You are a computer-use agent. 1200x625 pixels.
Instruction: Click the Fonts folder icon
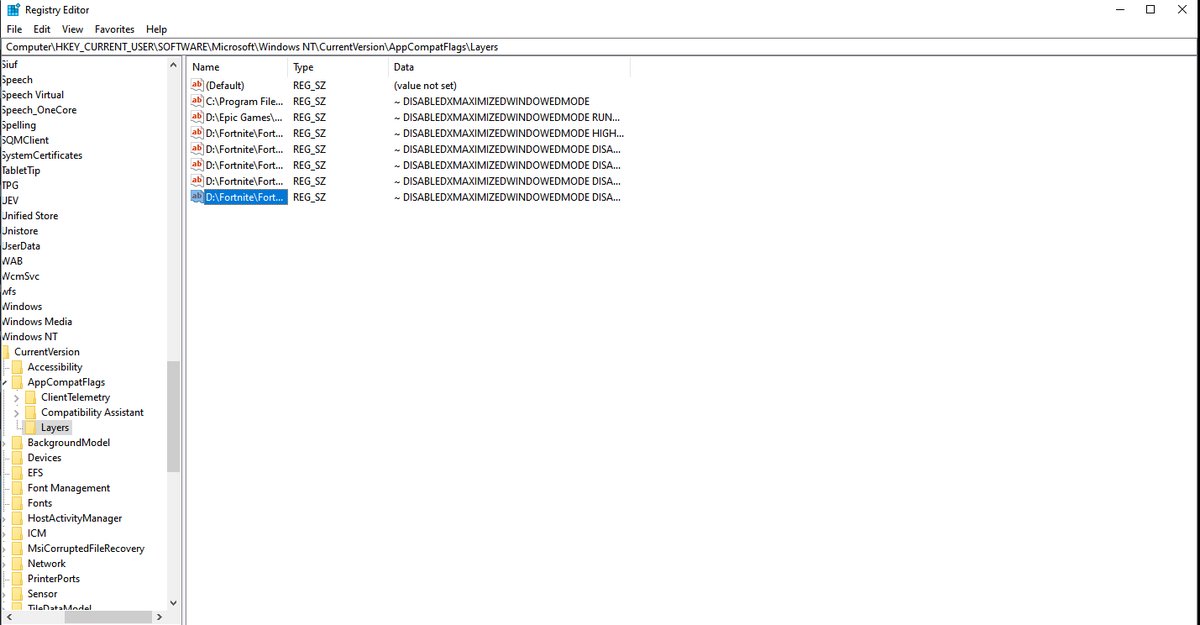click(18, 503)
